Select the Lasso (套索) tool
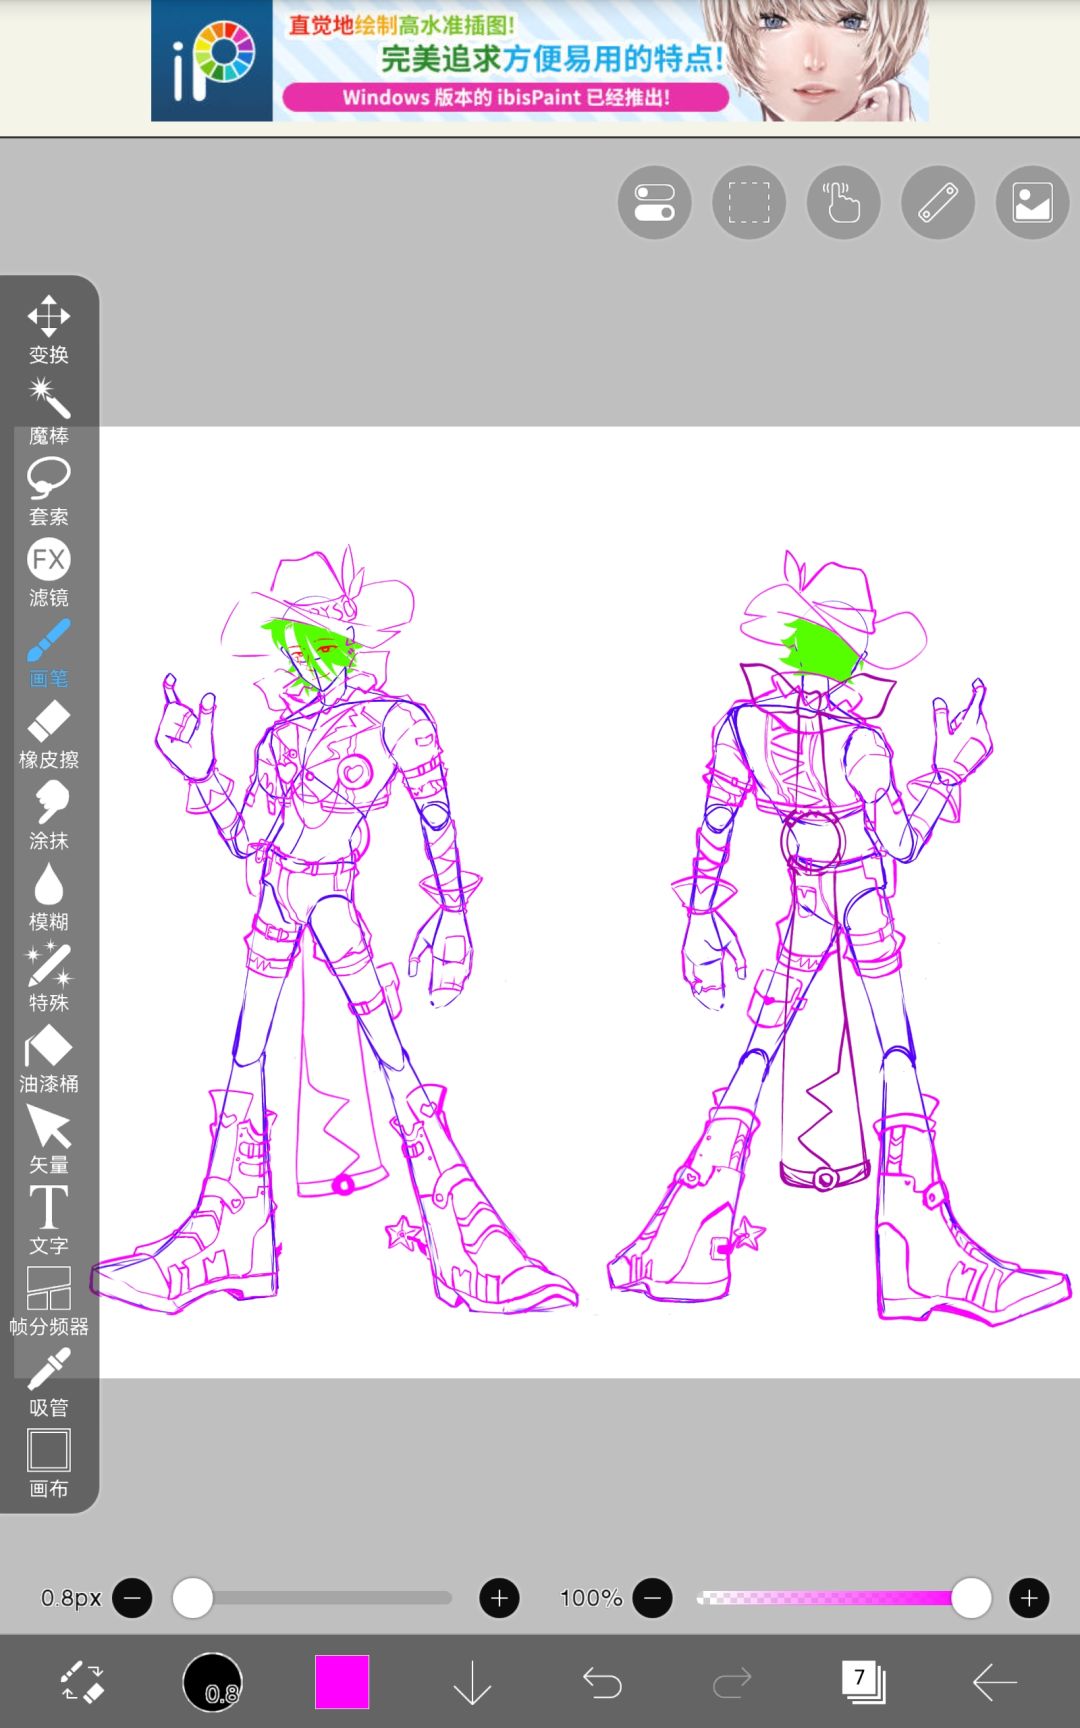 (x=48, y=492)
